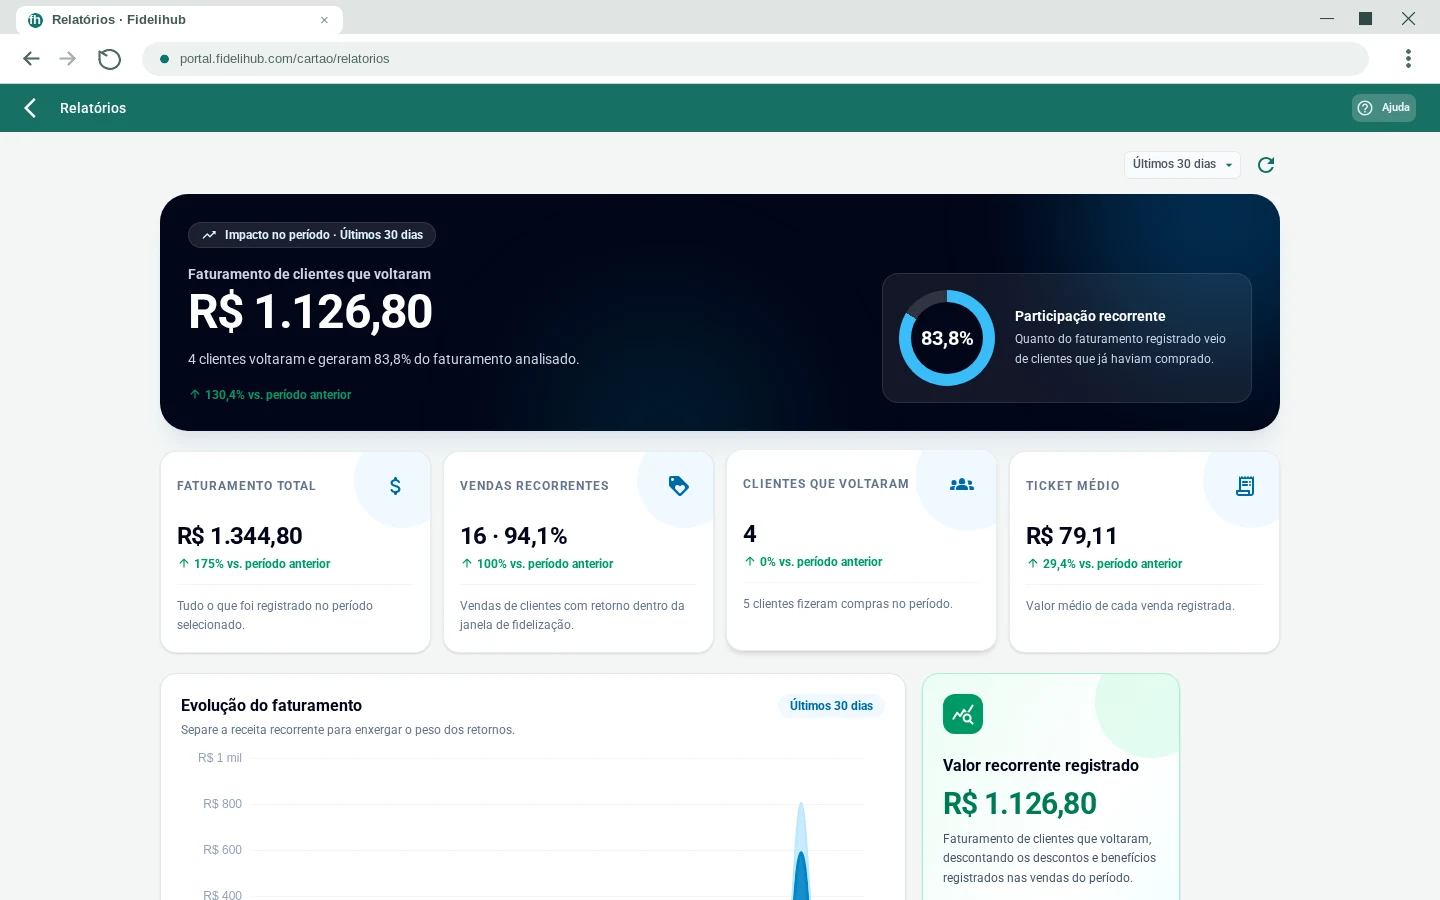Click the Participação recorrente heading
Viewport: 1440px width, 900px height.
[x=1090, y=316]
